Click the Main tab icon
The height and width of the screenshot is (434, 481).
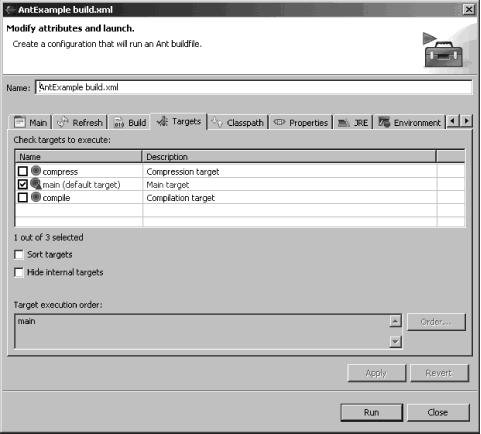(x=20, y=122)
